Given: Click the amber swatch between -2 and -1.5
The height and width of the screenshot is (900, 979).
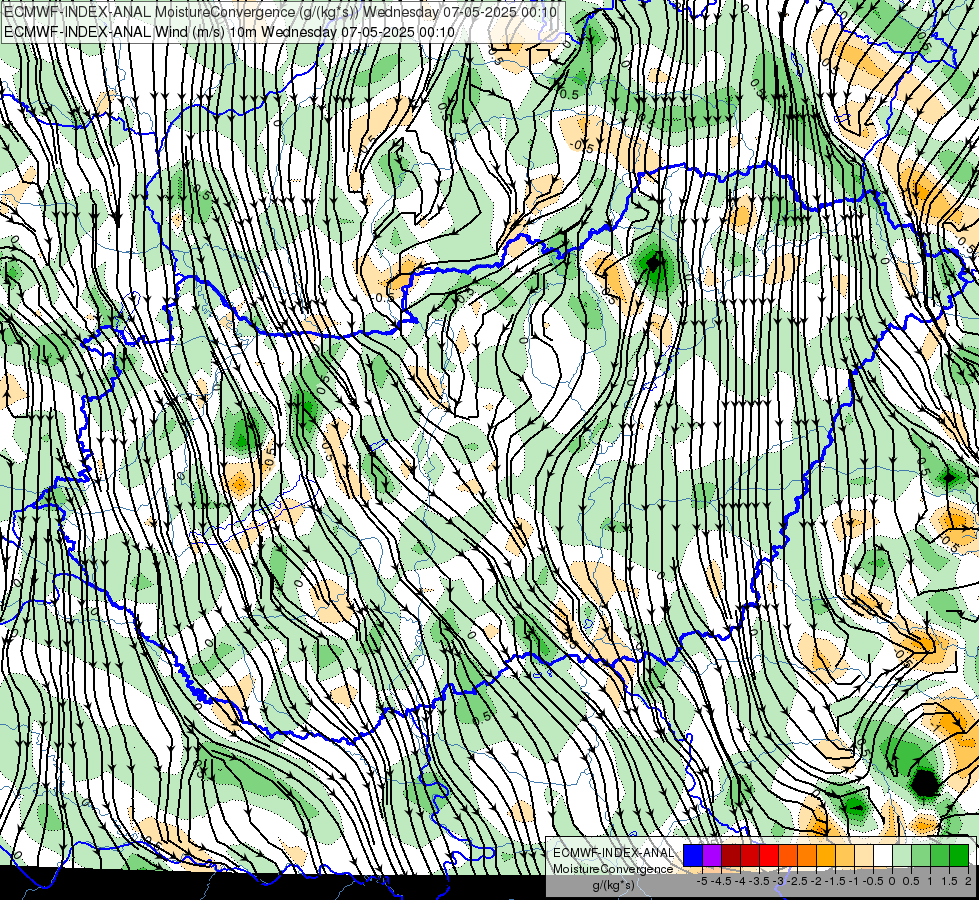Looking at the screenshot, I should (x=826, y=855).
